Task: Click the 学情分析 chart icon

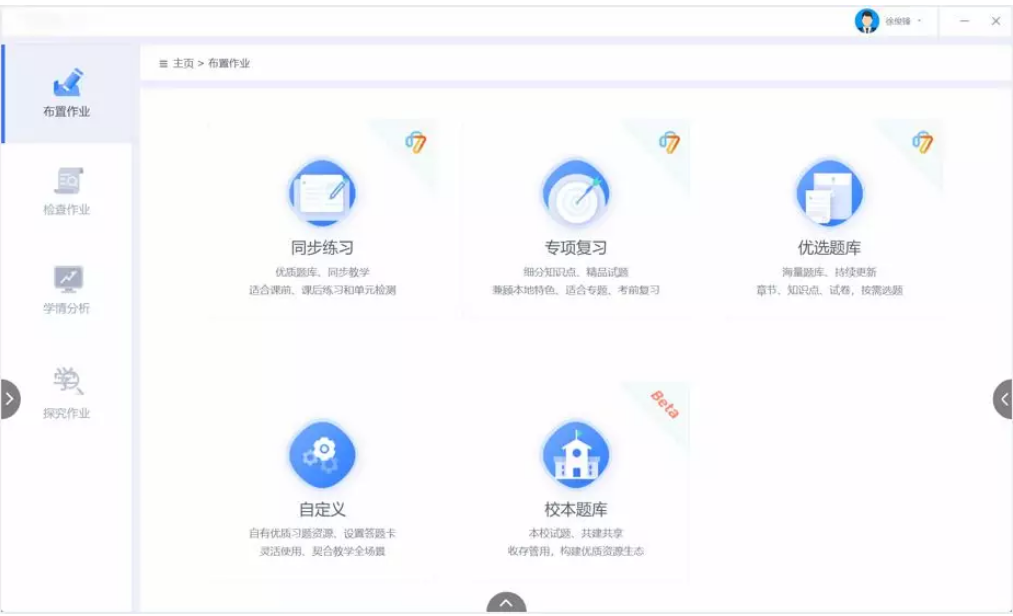Action: [67, 279]
